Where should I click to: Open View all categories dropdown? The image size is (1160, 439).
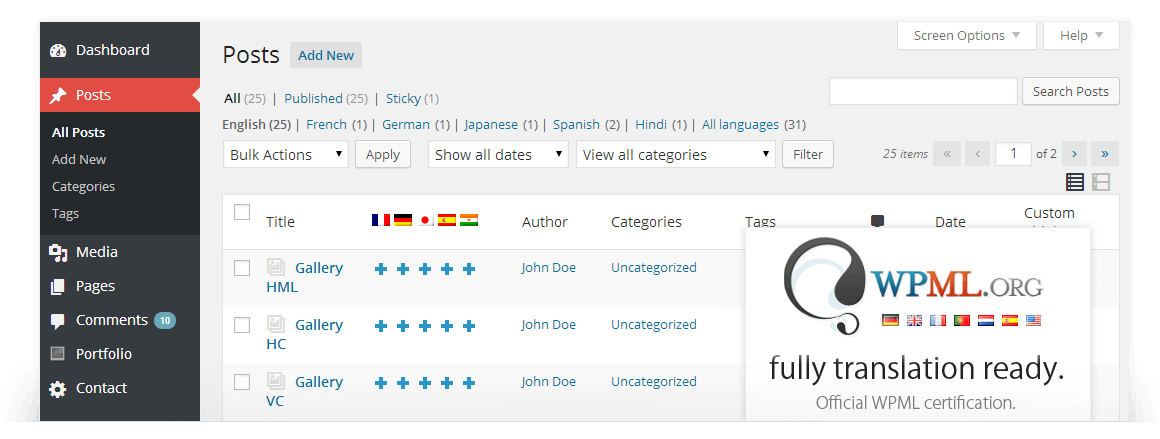point(675,155)
